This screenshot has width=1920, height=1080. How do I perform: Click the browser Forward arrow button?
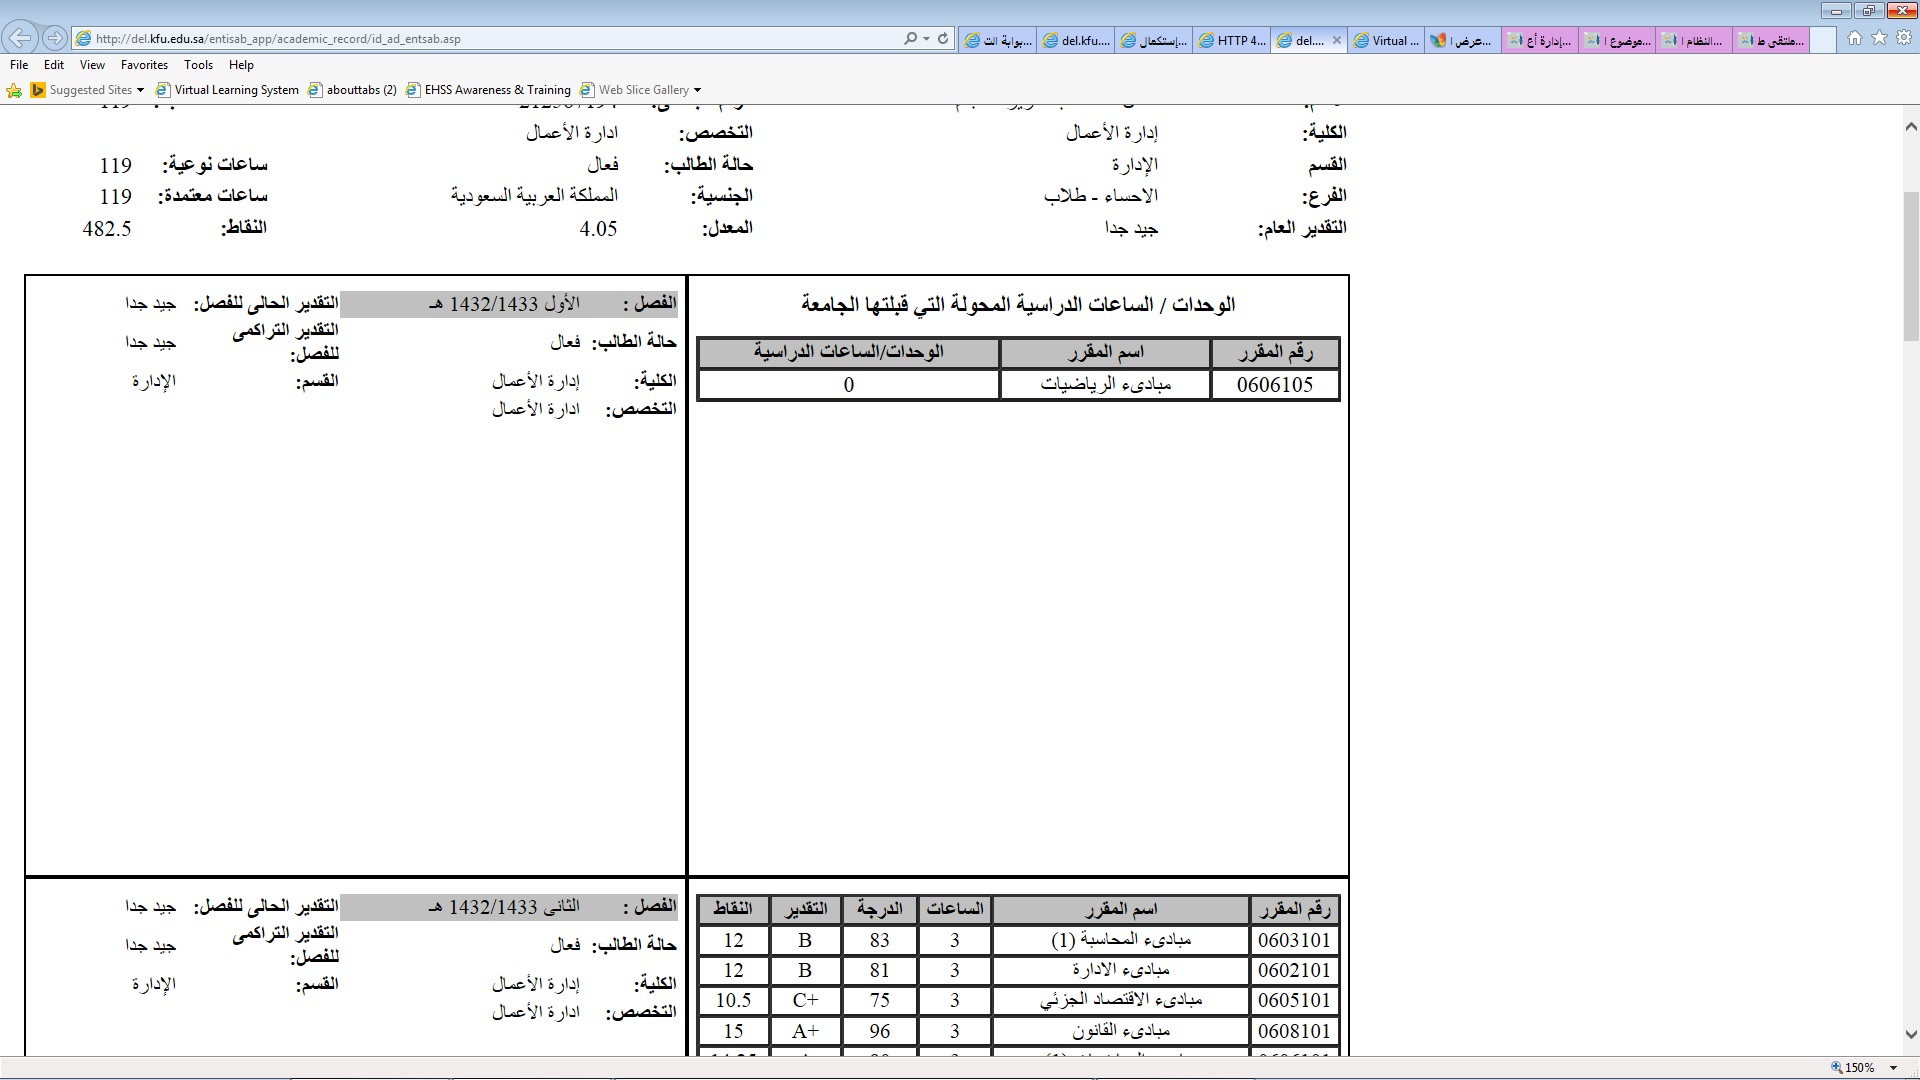pos(55,38)
